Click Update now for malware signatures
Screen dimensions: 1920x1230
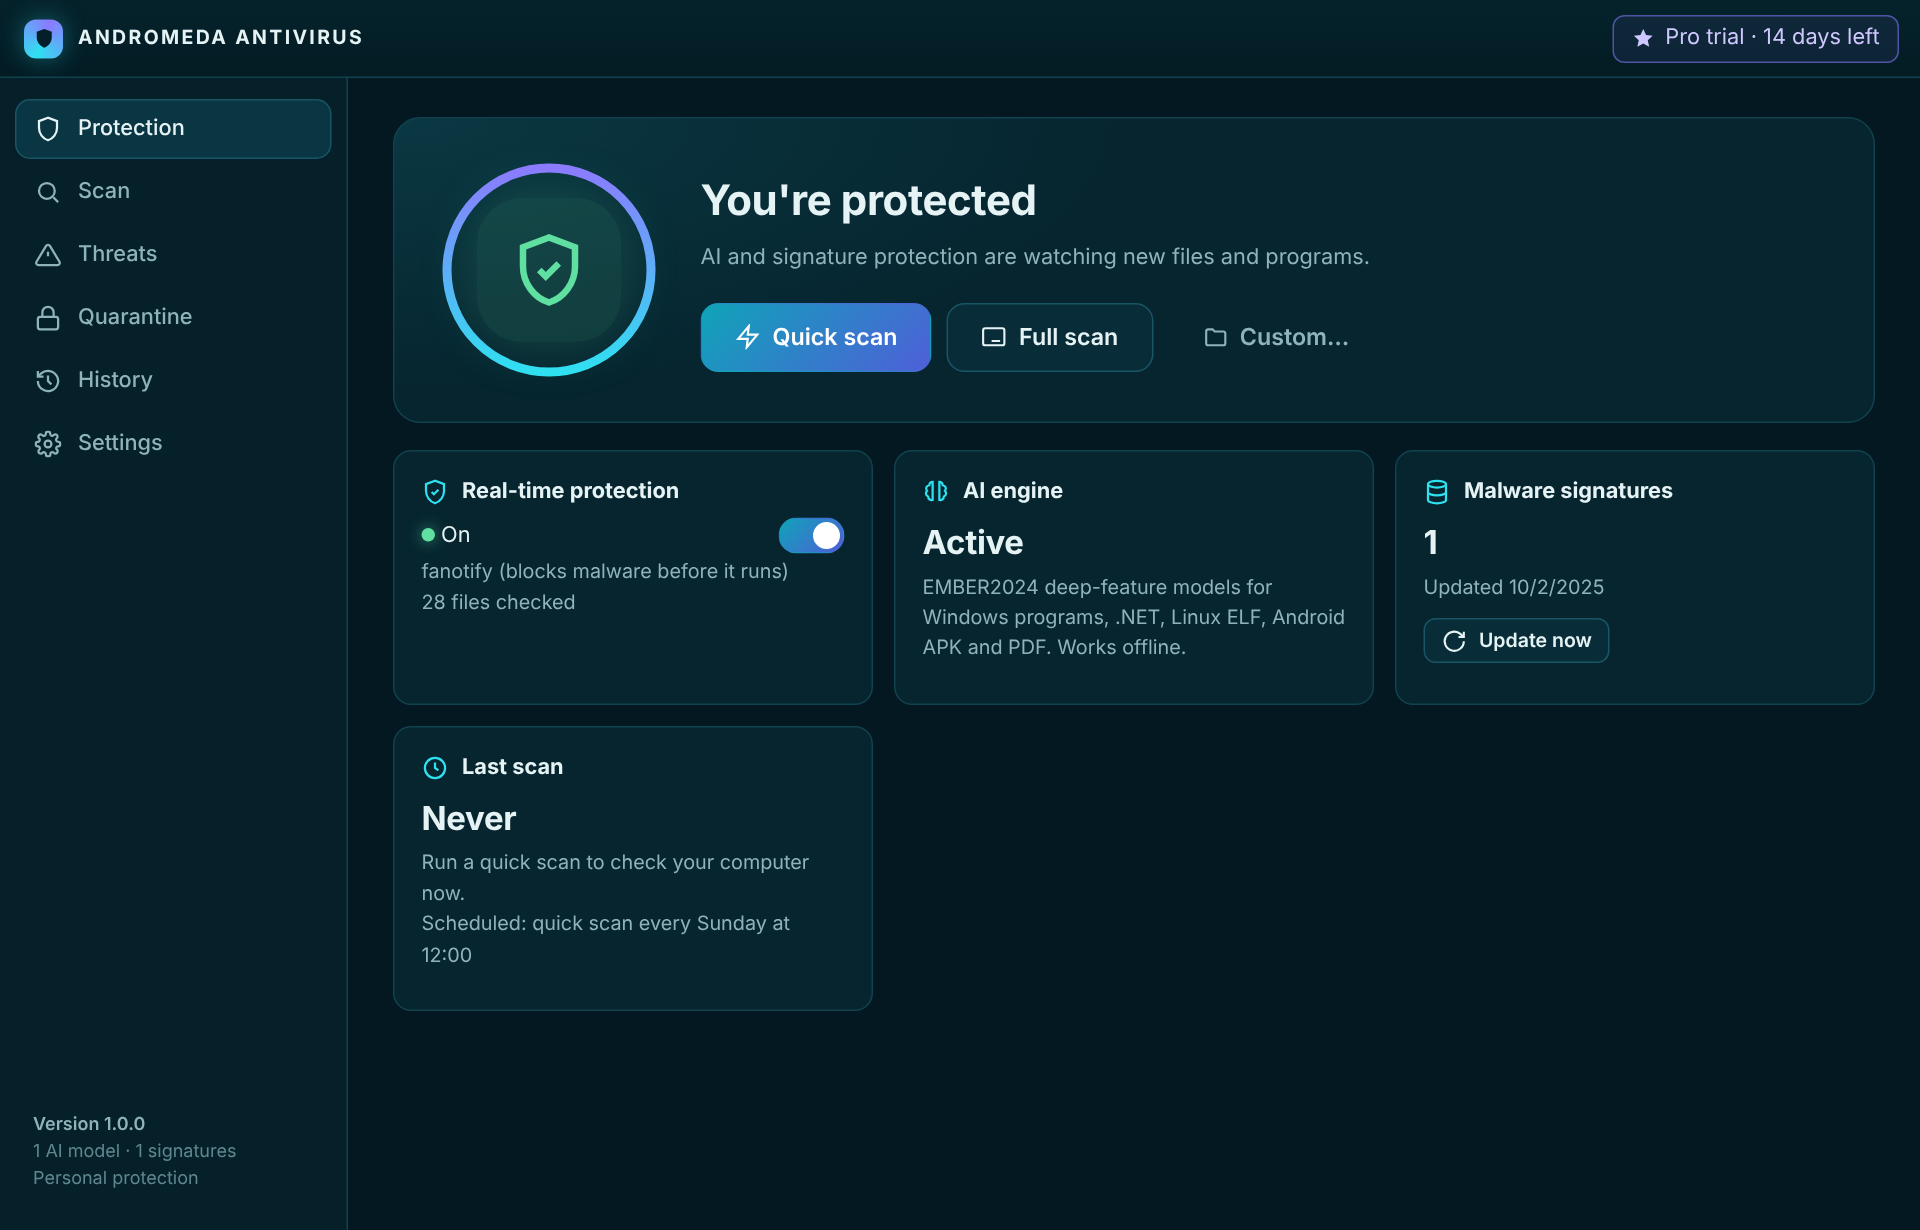tap(1516, 640)
